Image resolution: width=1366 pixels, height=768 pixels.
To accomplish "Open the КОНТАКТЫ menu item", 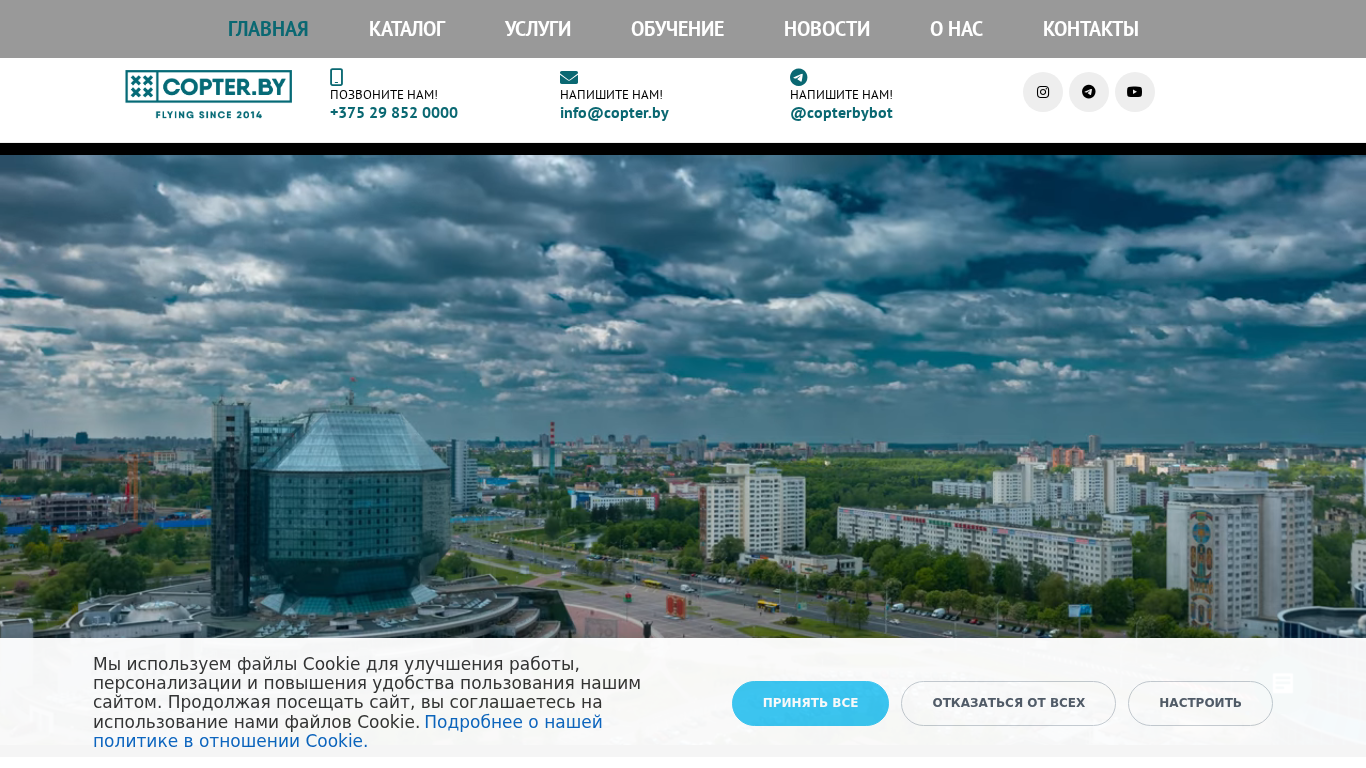I will 1091,29.
